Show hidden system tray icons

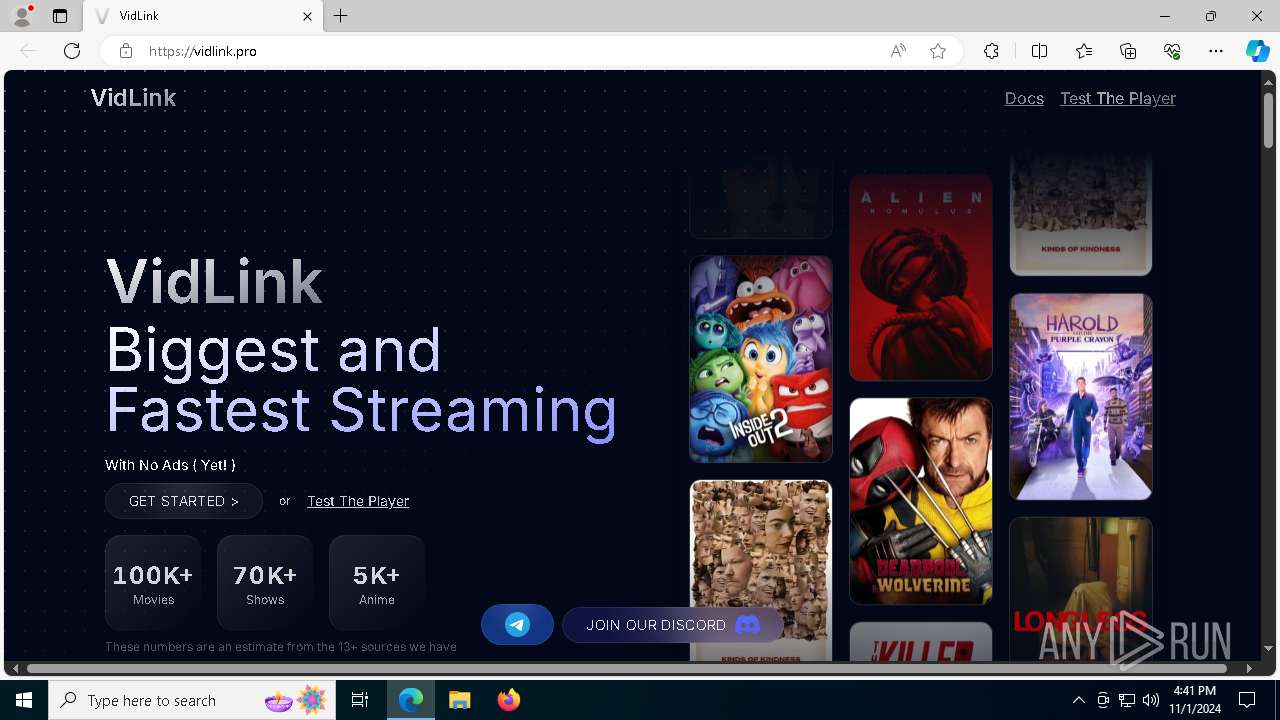click(x=1079, y=700)
